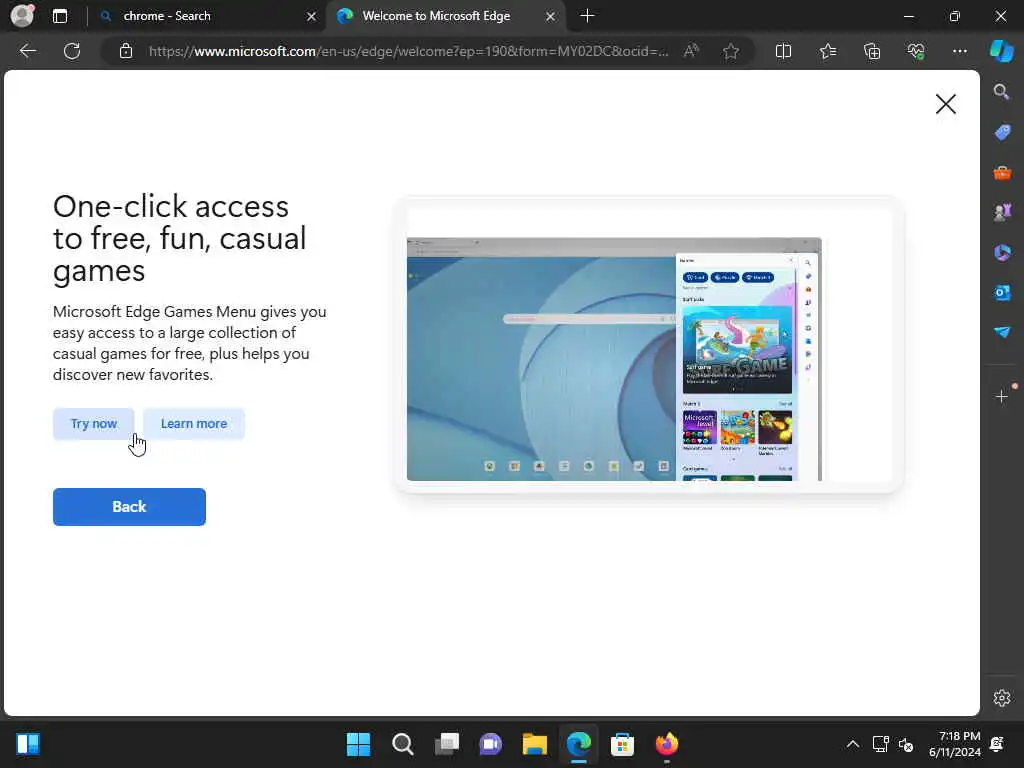Go back using the browser back arrow

coord(27,51)
